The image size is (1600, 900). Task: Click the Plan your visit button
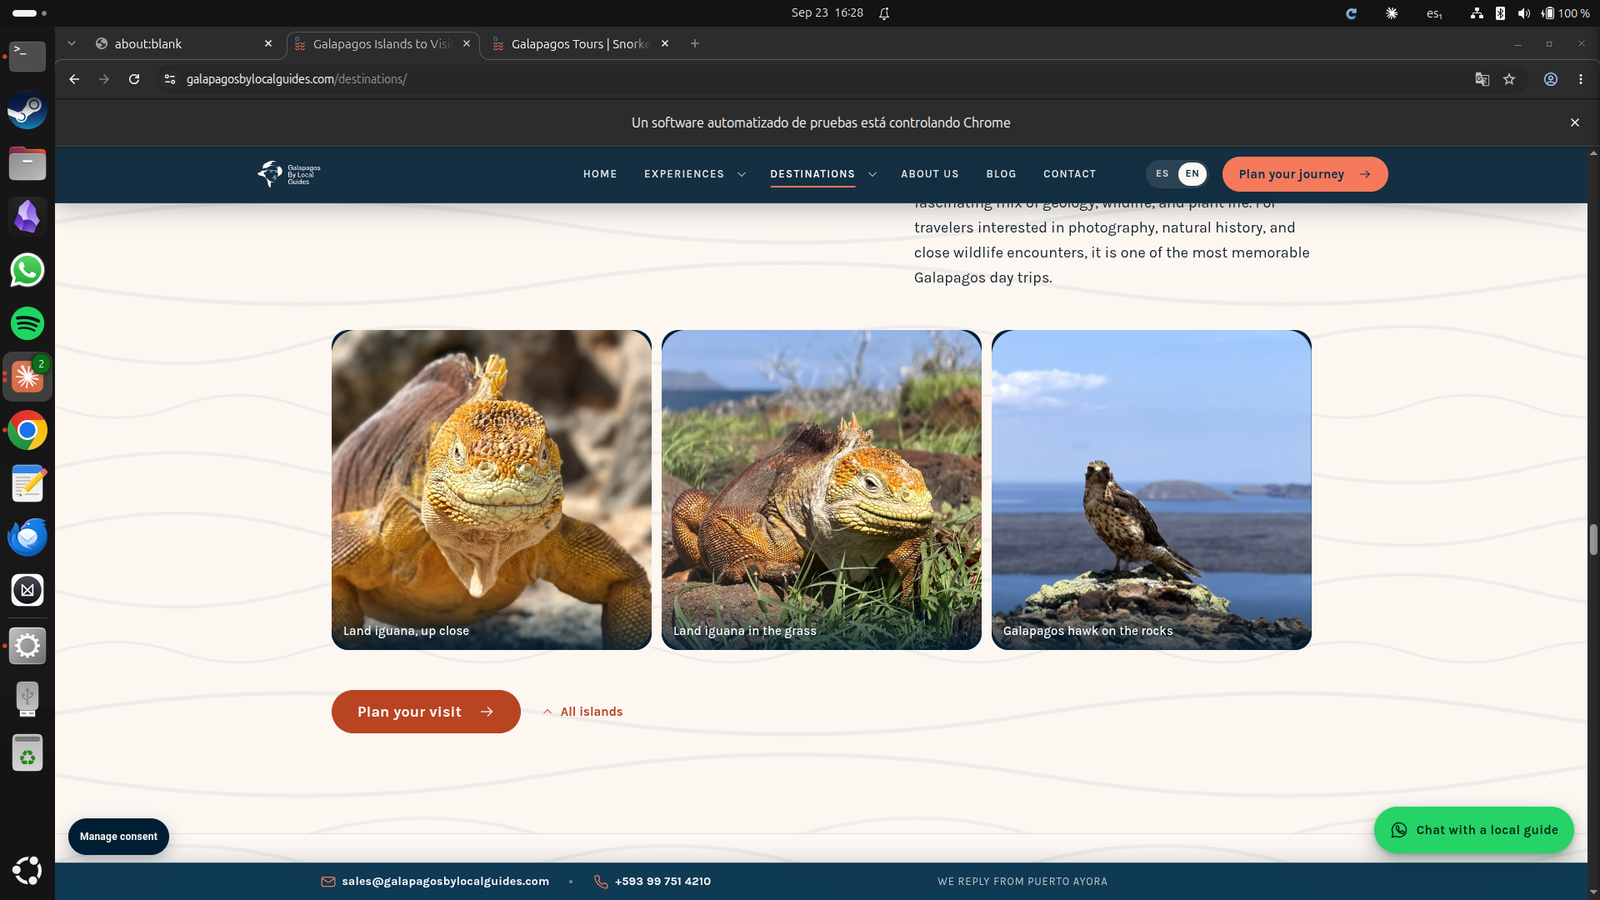[426, 712]
